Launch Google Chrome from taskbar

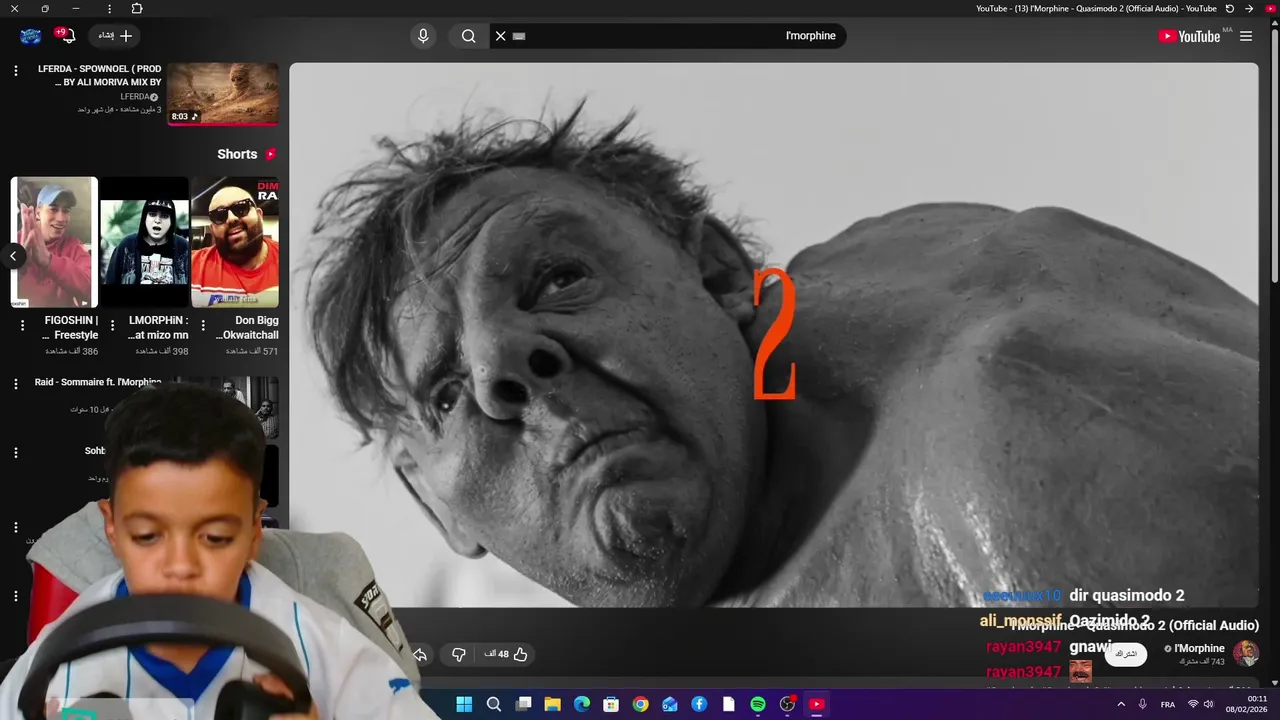click(640, 704)
